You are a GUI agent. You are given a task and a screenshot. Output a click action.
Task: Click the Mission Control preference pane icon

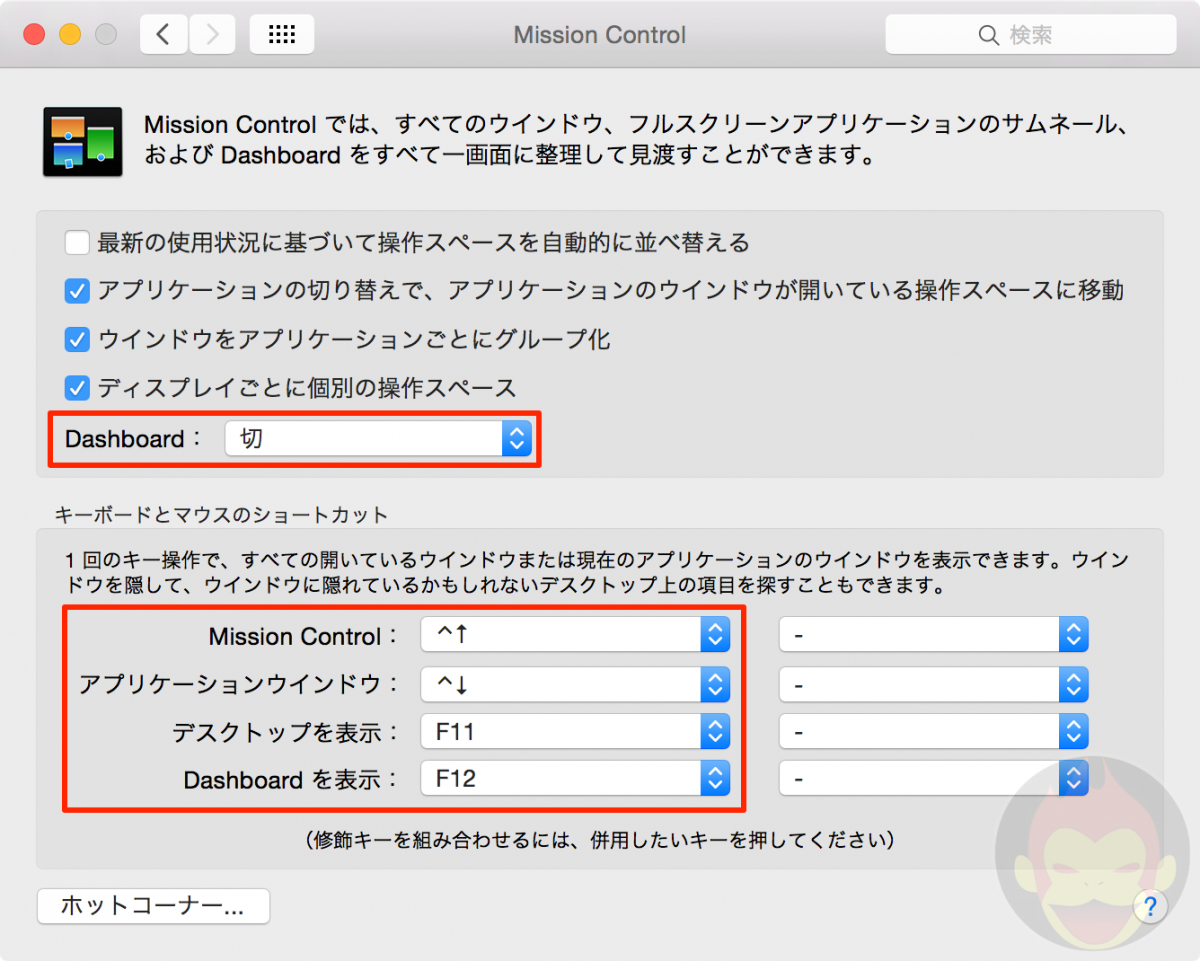[81, 140]
